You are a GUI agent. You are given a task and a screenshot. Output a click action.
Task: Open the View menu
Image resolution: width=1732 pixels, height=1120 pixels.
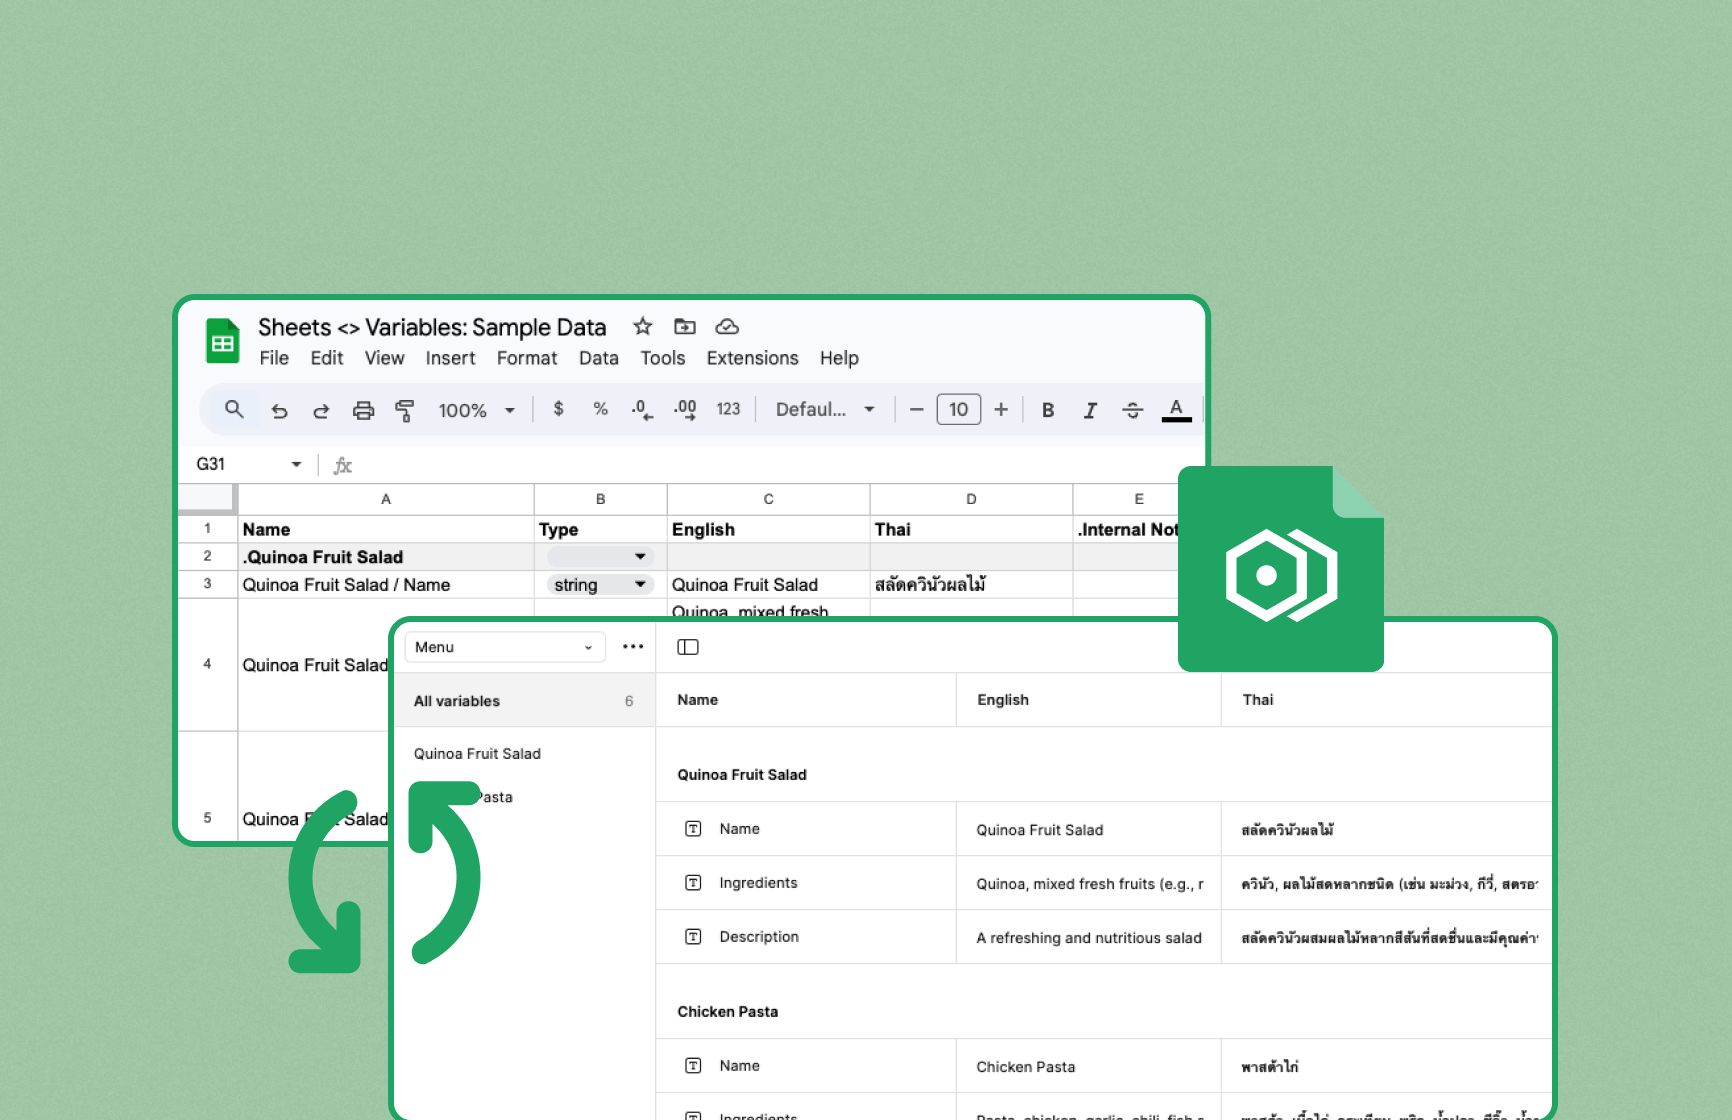pos(384,358)
